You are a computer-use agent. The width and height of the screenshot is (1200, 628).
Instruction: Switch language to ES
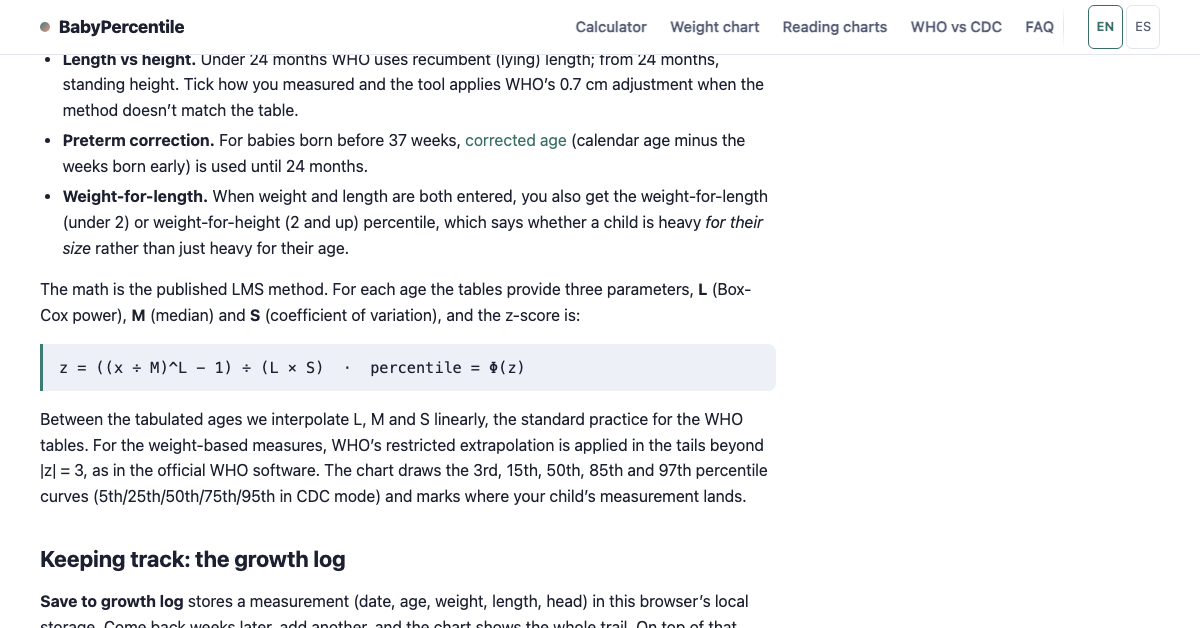1143,27
